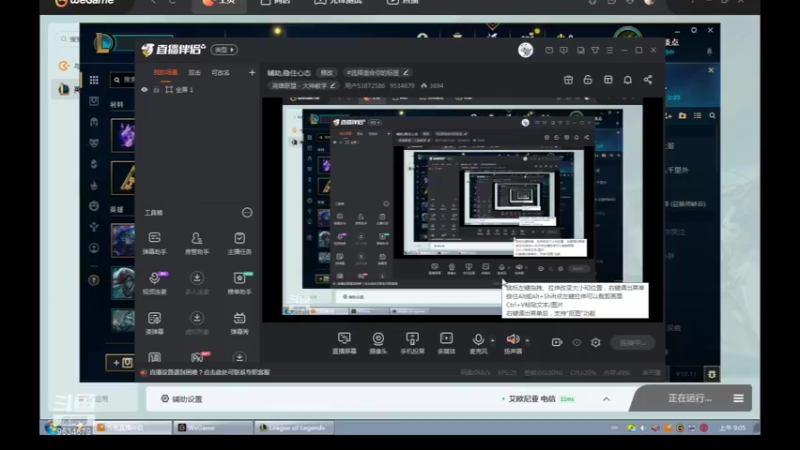Click the purple crystal material thumbnail

click(123, 135)
